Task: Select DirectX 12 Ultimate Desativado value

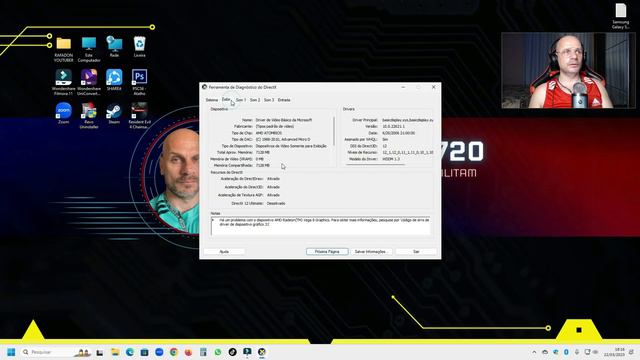Action: point(276,203)
